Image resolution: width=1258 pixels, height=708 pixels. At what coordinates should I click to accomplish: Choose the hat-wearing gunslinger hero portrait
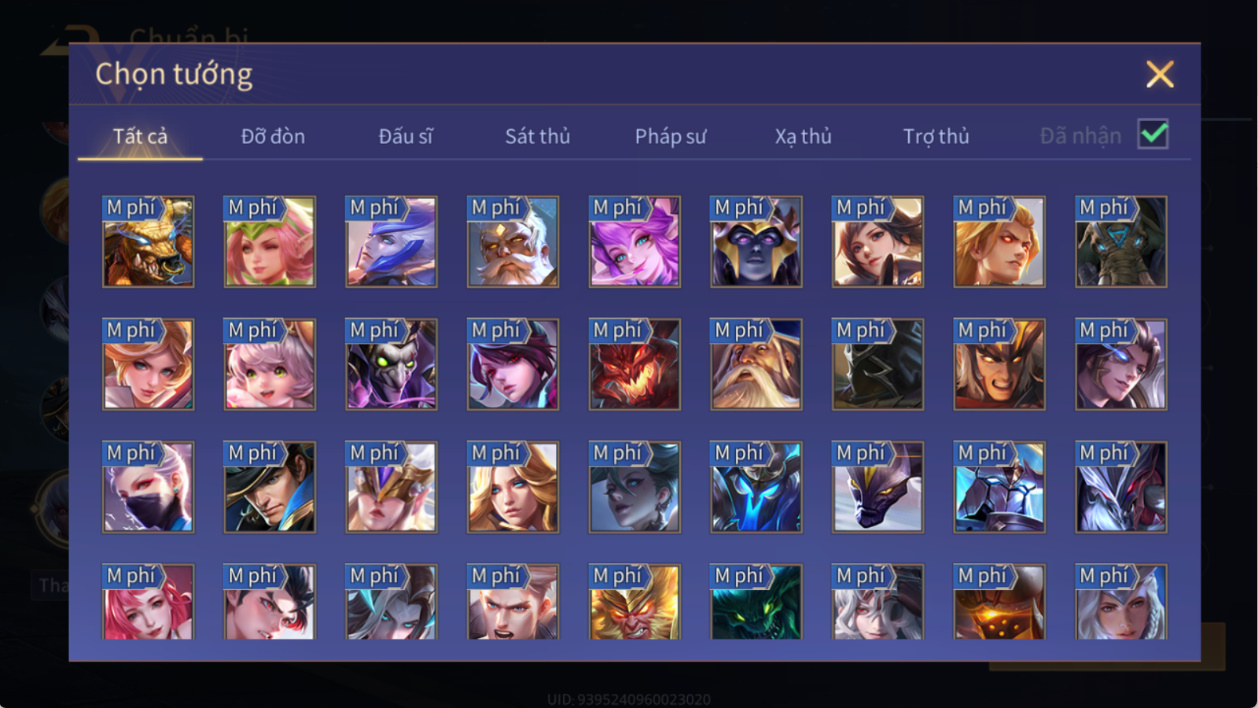[270, 488]
